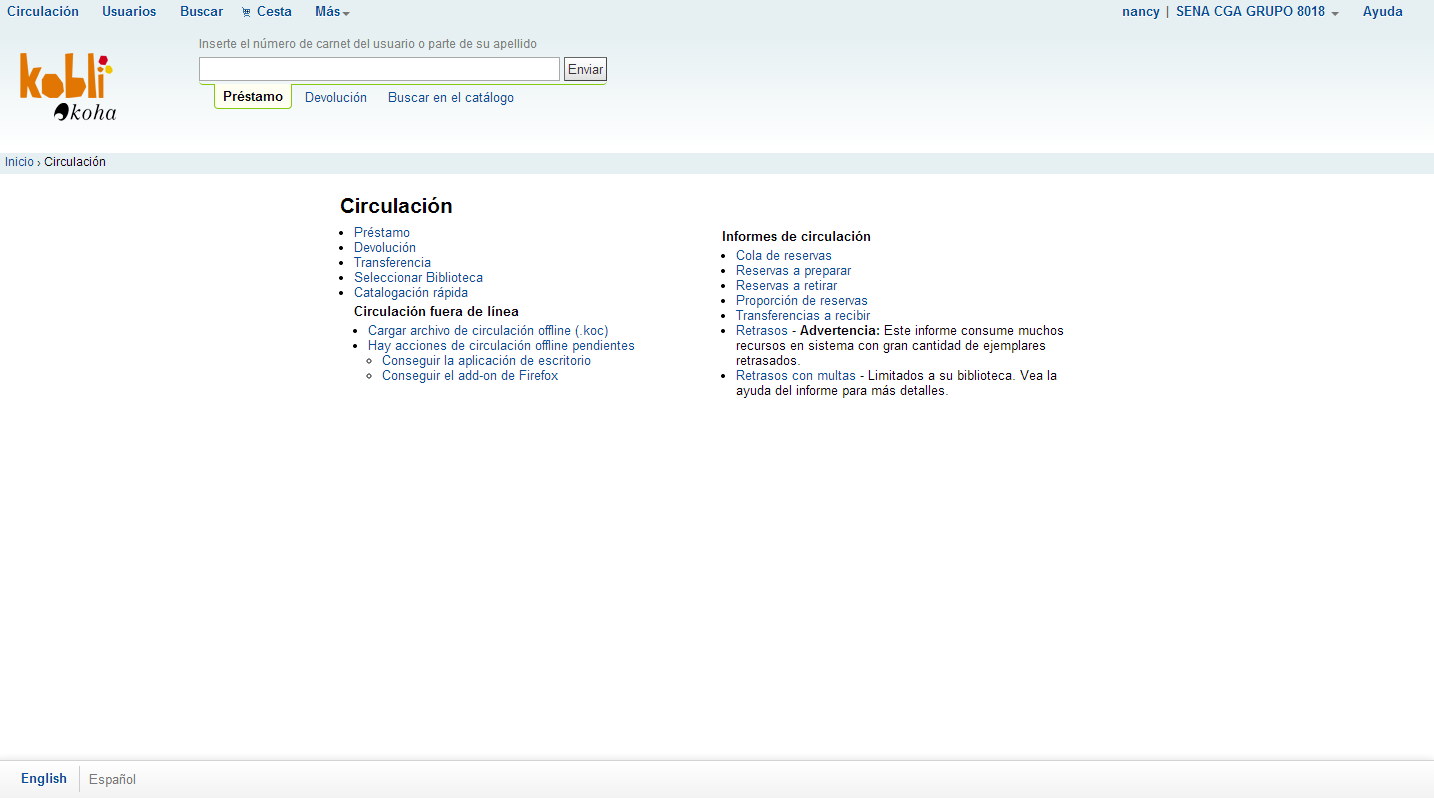Open the Cola de reservas report

point(783,256)
